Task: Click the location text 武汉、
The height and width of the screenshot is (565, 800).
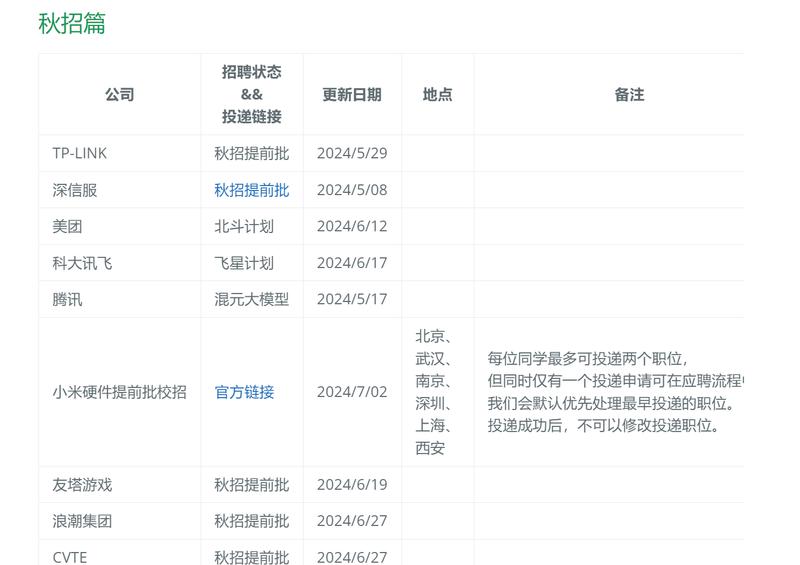Action: coord(433,359)
